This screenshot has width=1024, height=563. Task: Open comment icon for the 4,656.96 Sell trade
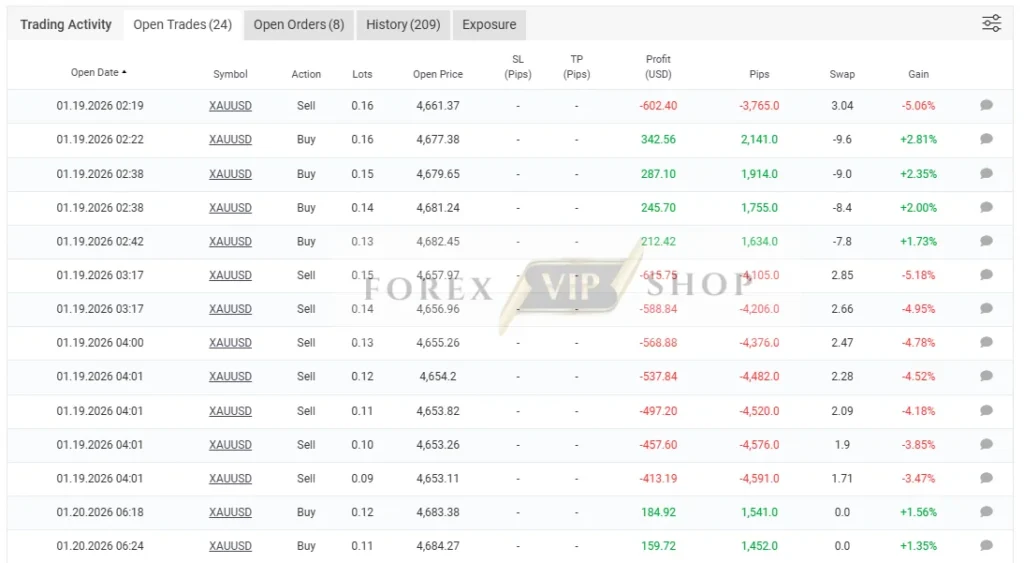coord(986,309)
